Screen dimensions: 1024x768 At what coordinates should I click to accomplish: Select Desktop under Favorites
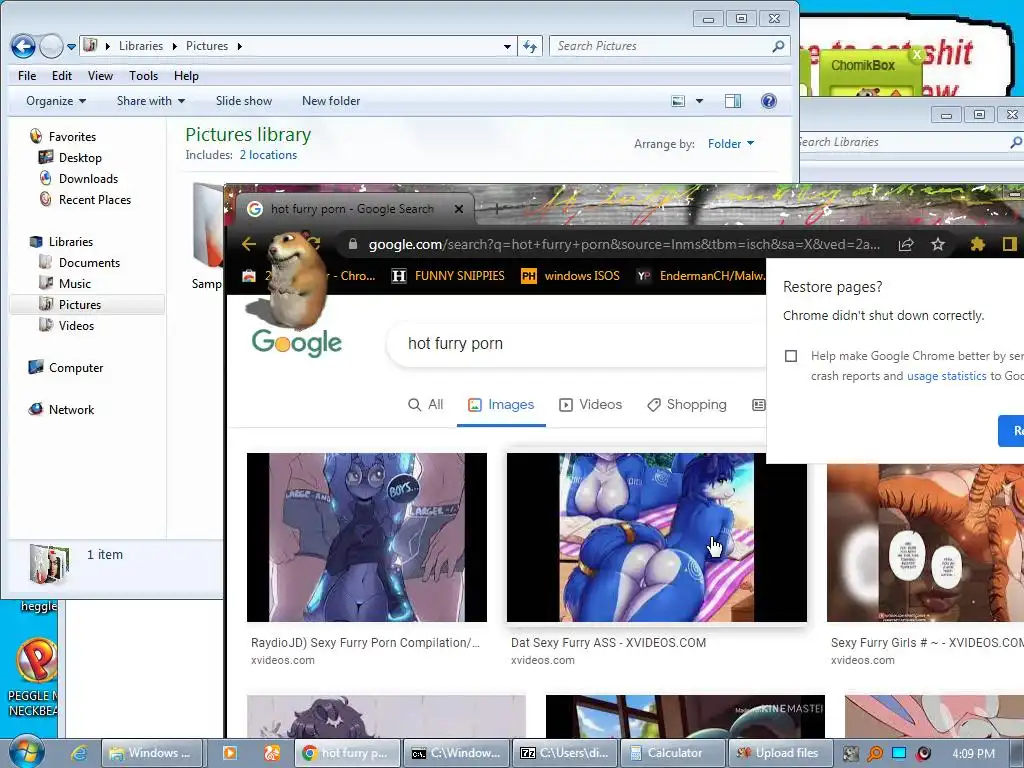pos(70,158)
